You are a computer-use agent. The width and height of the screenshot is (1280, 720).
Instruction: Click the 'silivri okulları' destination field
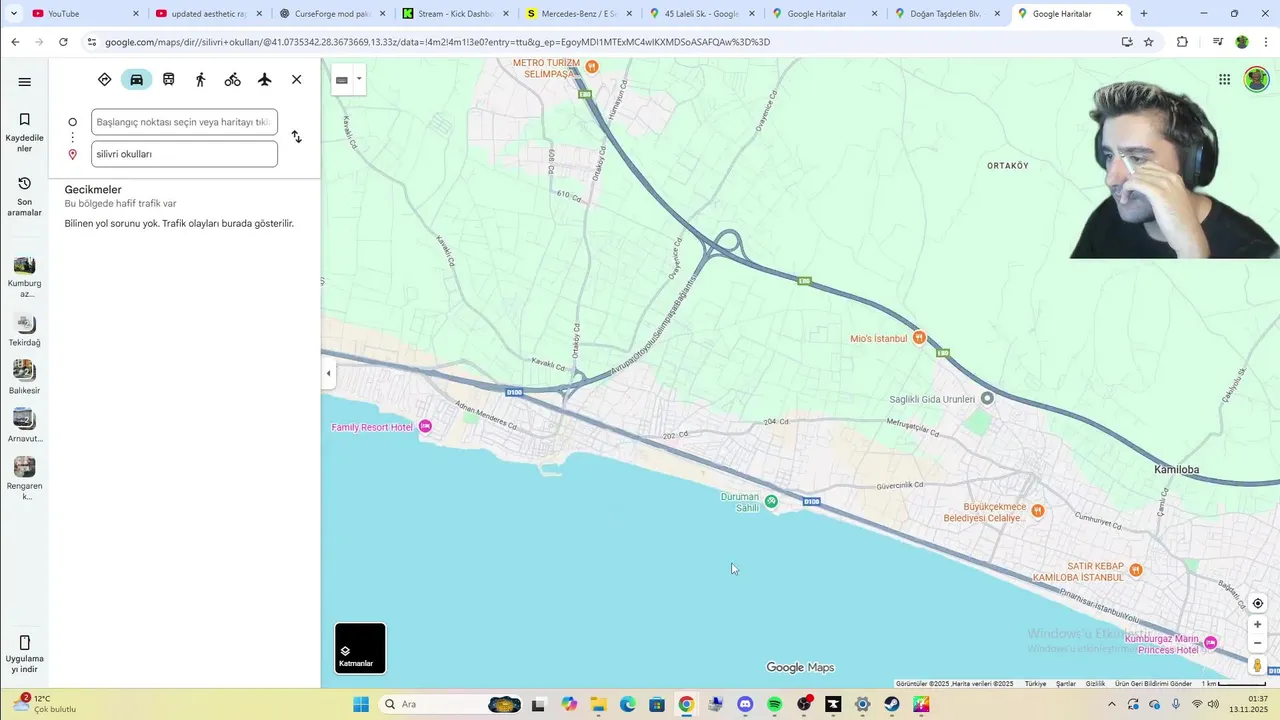(184, 154)
